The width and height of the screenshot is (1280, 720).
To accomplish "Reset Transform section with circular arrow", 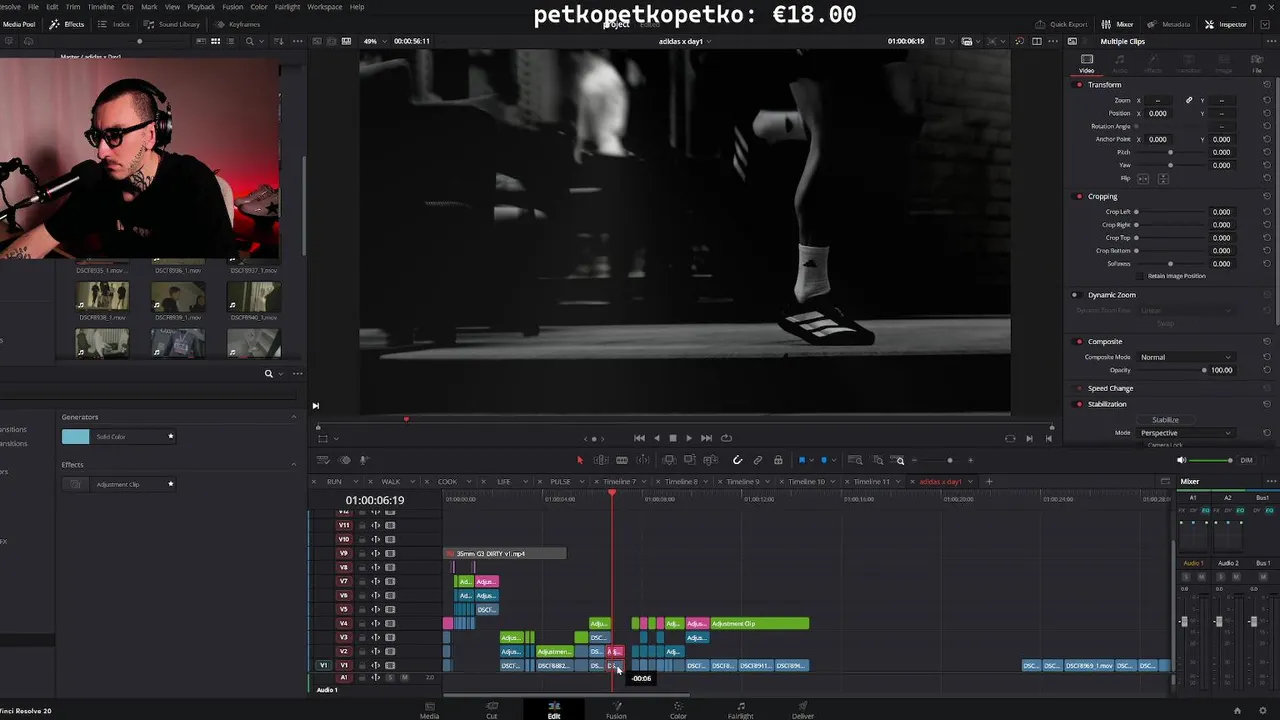I will pos(1267,85).
